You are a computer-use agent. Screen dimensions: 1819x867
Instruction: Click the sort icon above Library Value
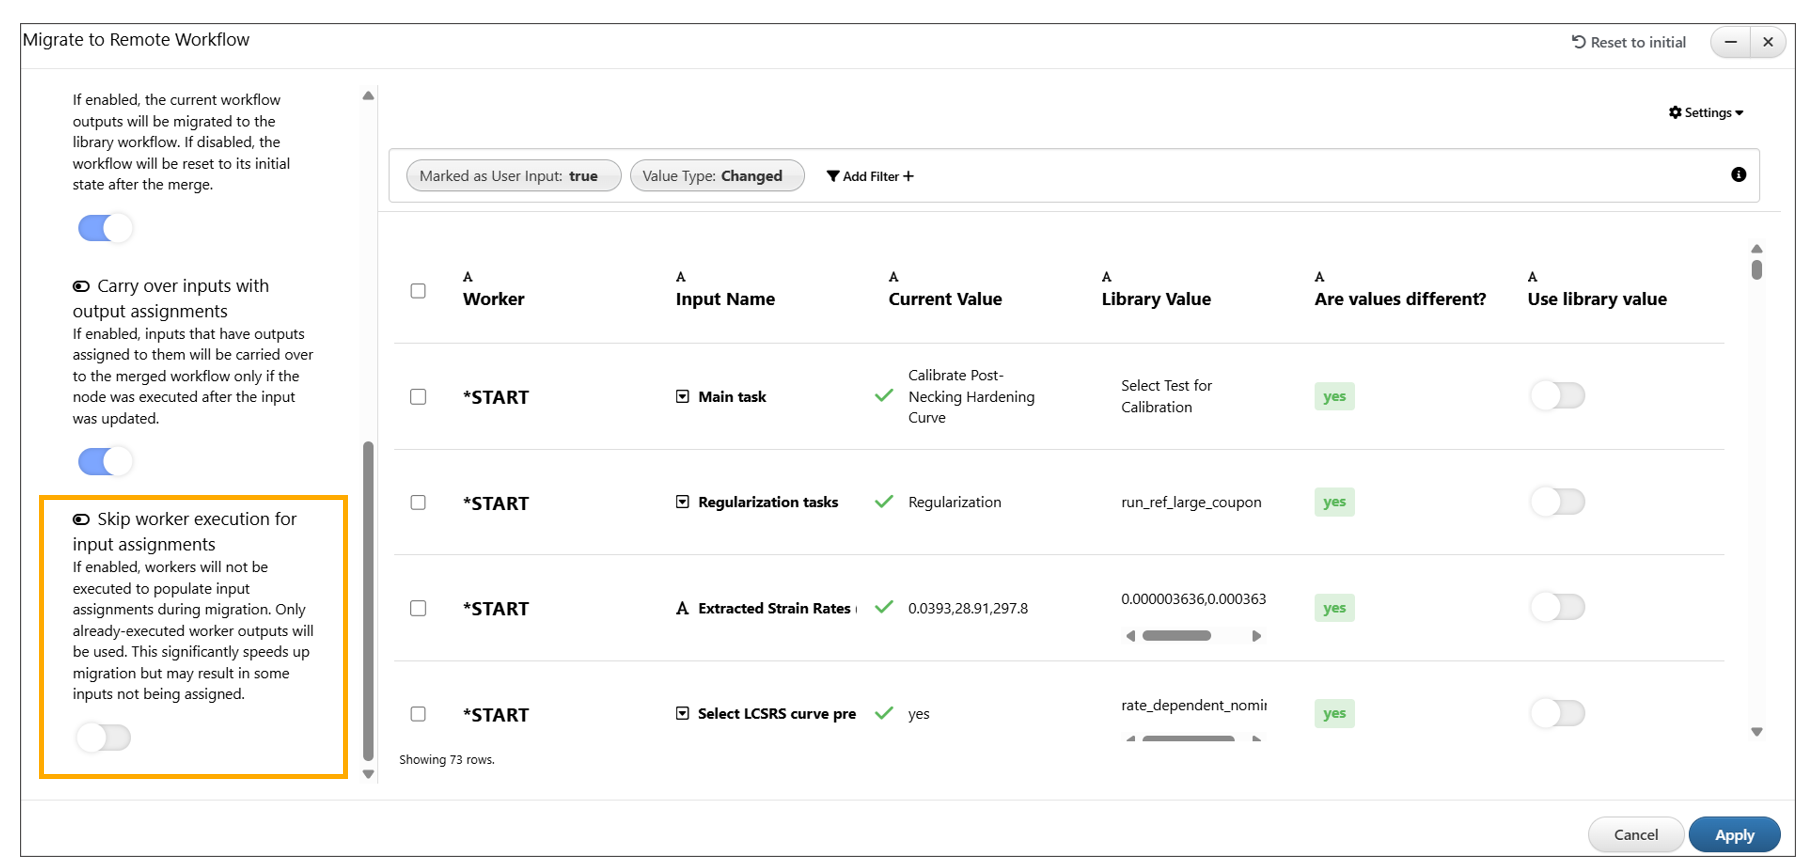tap(1106, 277)
